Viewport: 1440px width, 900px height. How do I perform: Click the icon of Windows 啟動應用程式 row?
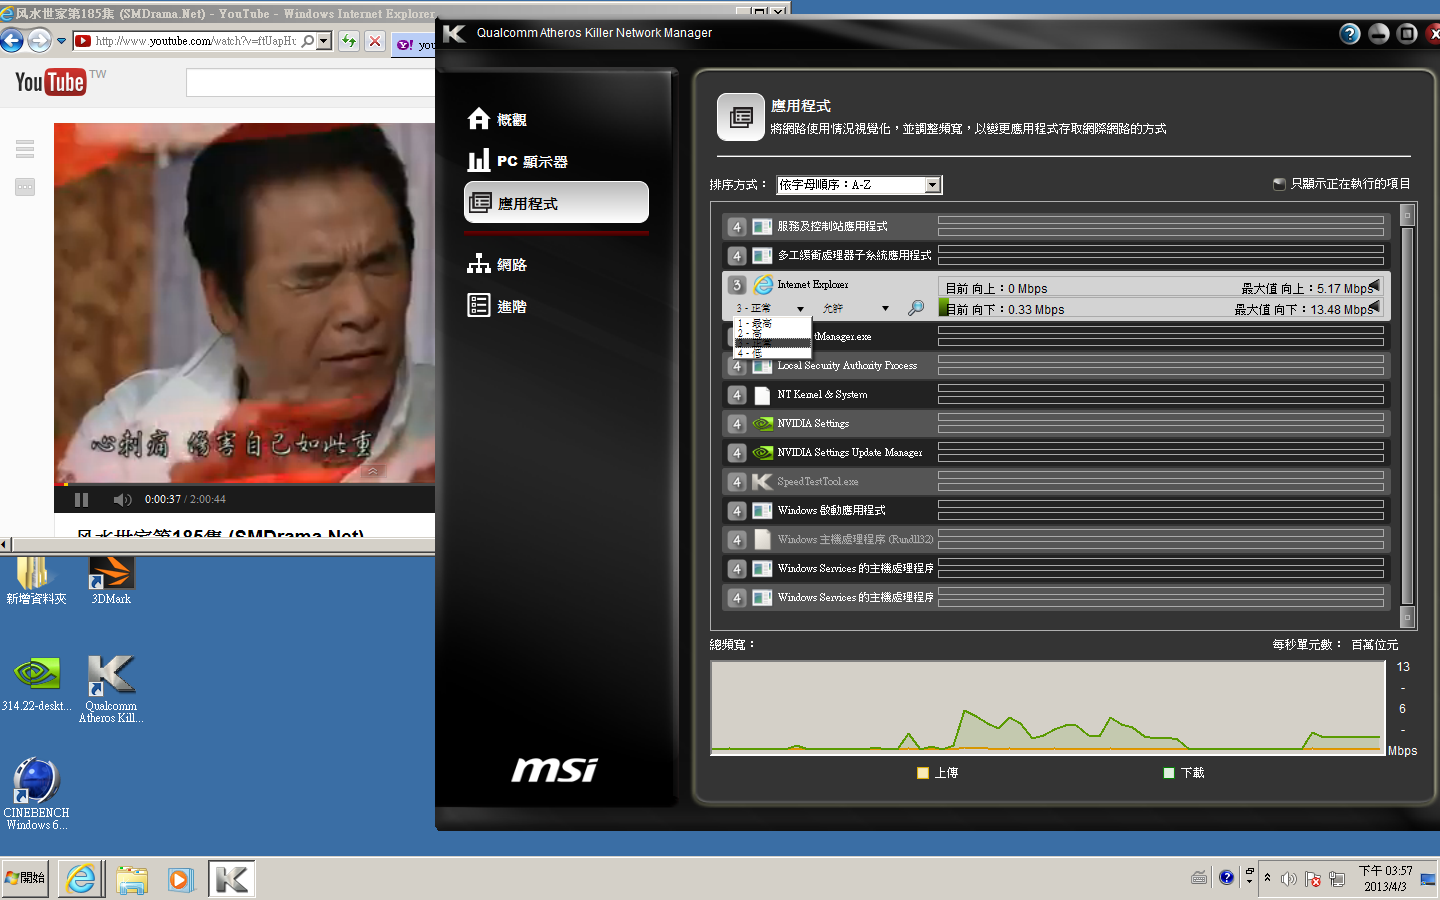tap(762, 511)
